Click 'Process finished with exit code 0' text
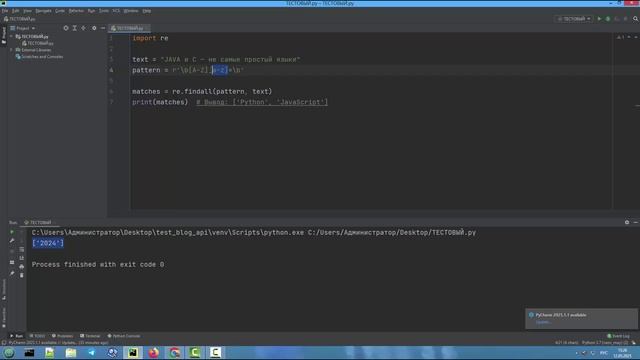The width and height of the screenshot is (640, 360). 98,264
